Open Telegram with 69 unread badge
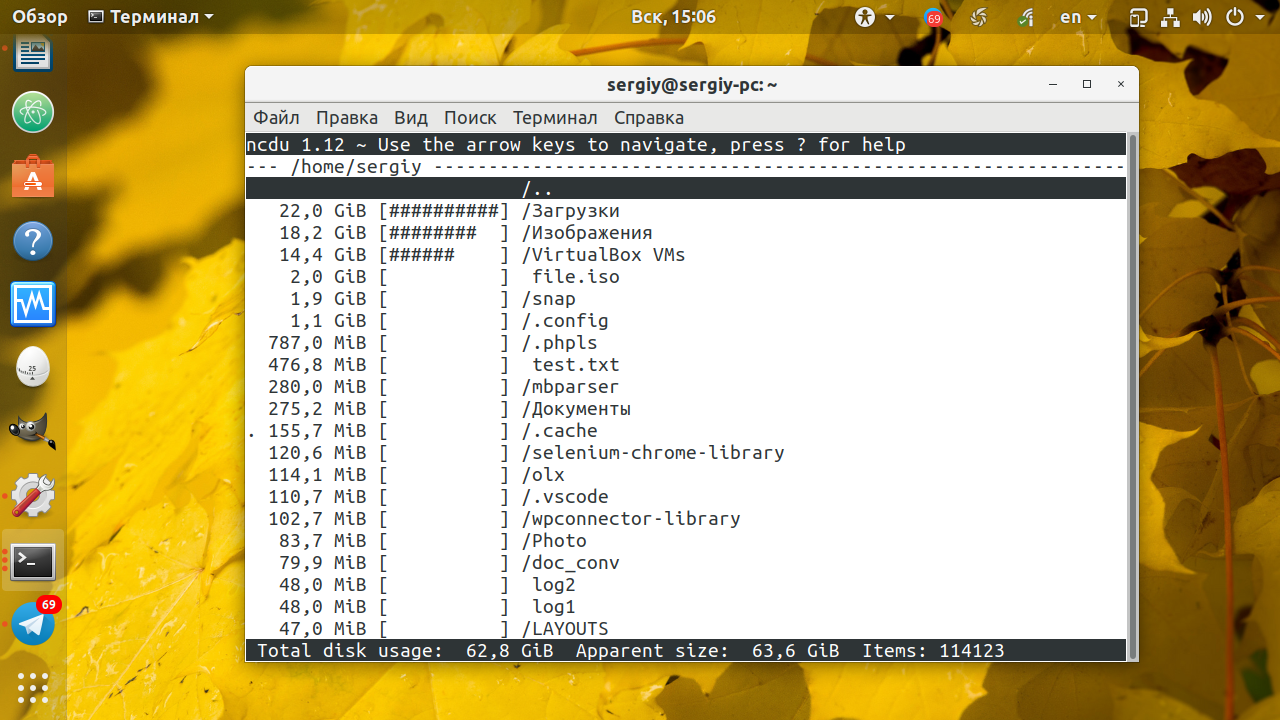 pyautogui.click(x=33, y=623)
